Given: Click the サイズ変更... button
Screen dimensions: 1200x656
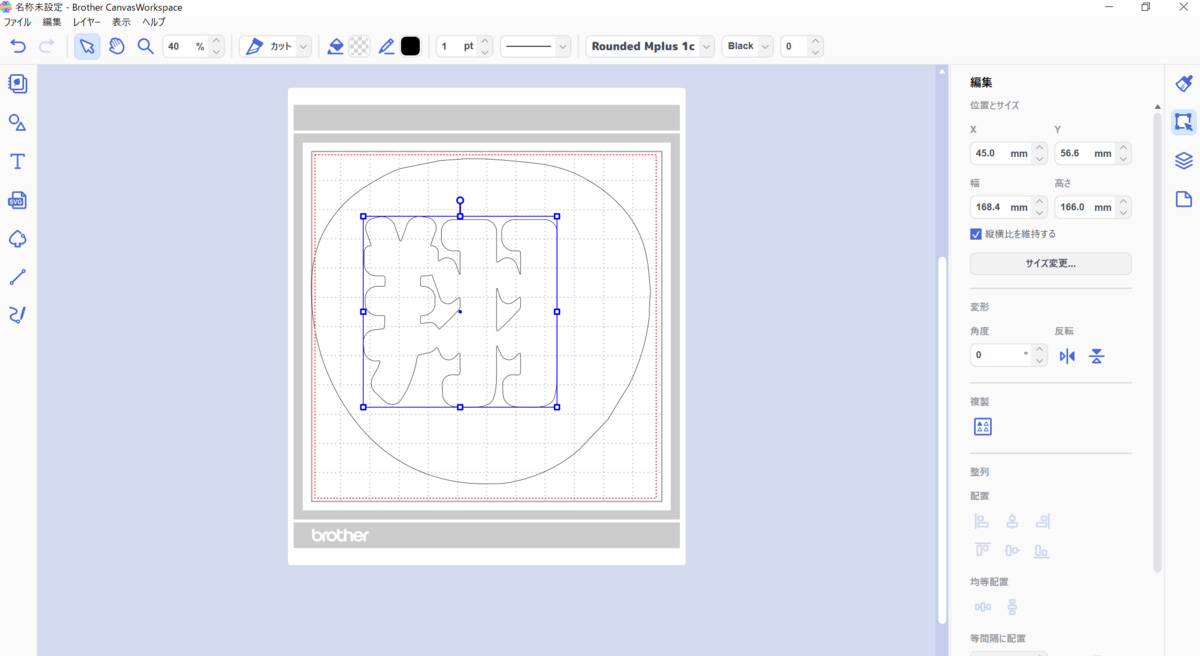Looking at the screenshot, I should (1051, 264).
